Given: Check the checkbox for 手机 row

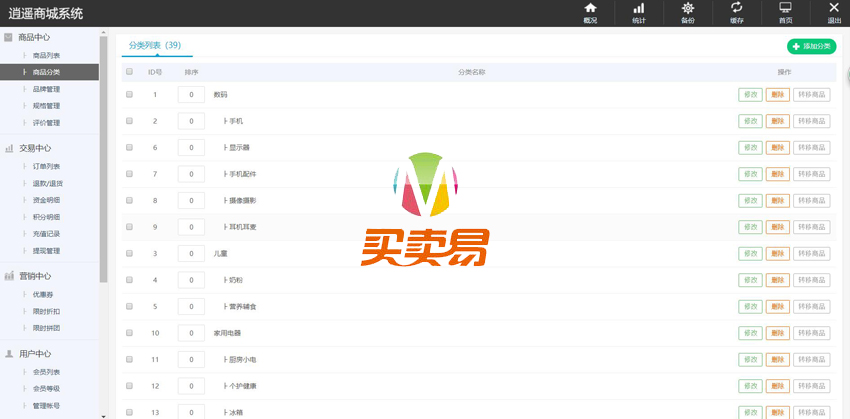Looking at the screenshot, I should click(129, 121).
